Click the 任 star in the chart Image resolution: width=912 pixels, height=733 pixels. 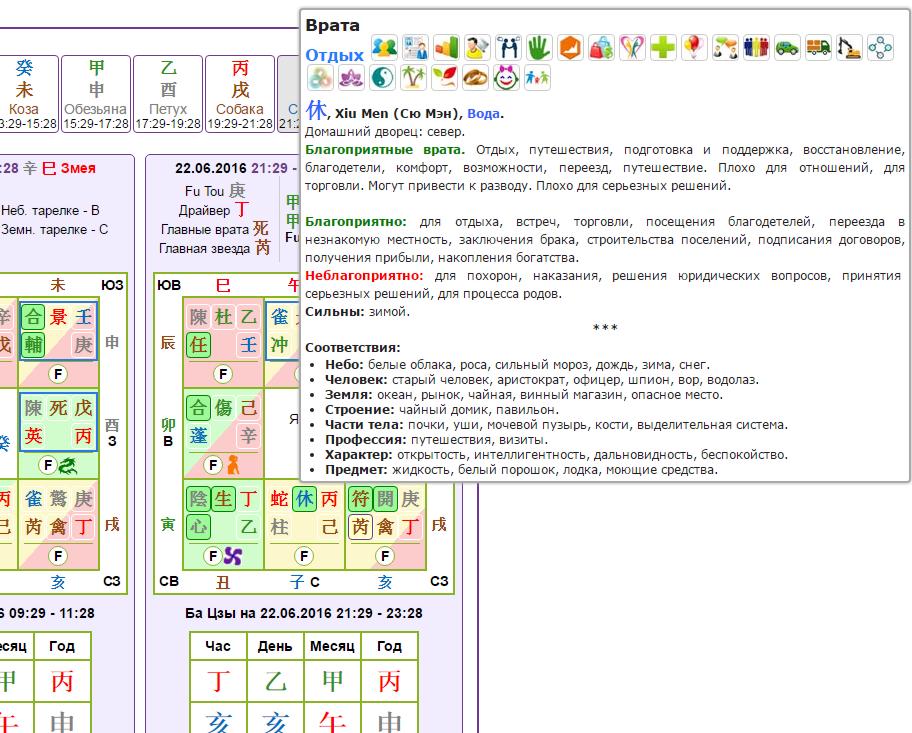(198, 345)
